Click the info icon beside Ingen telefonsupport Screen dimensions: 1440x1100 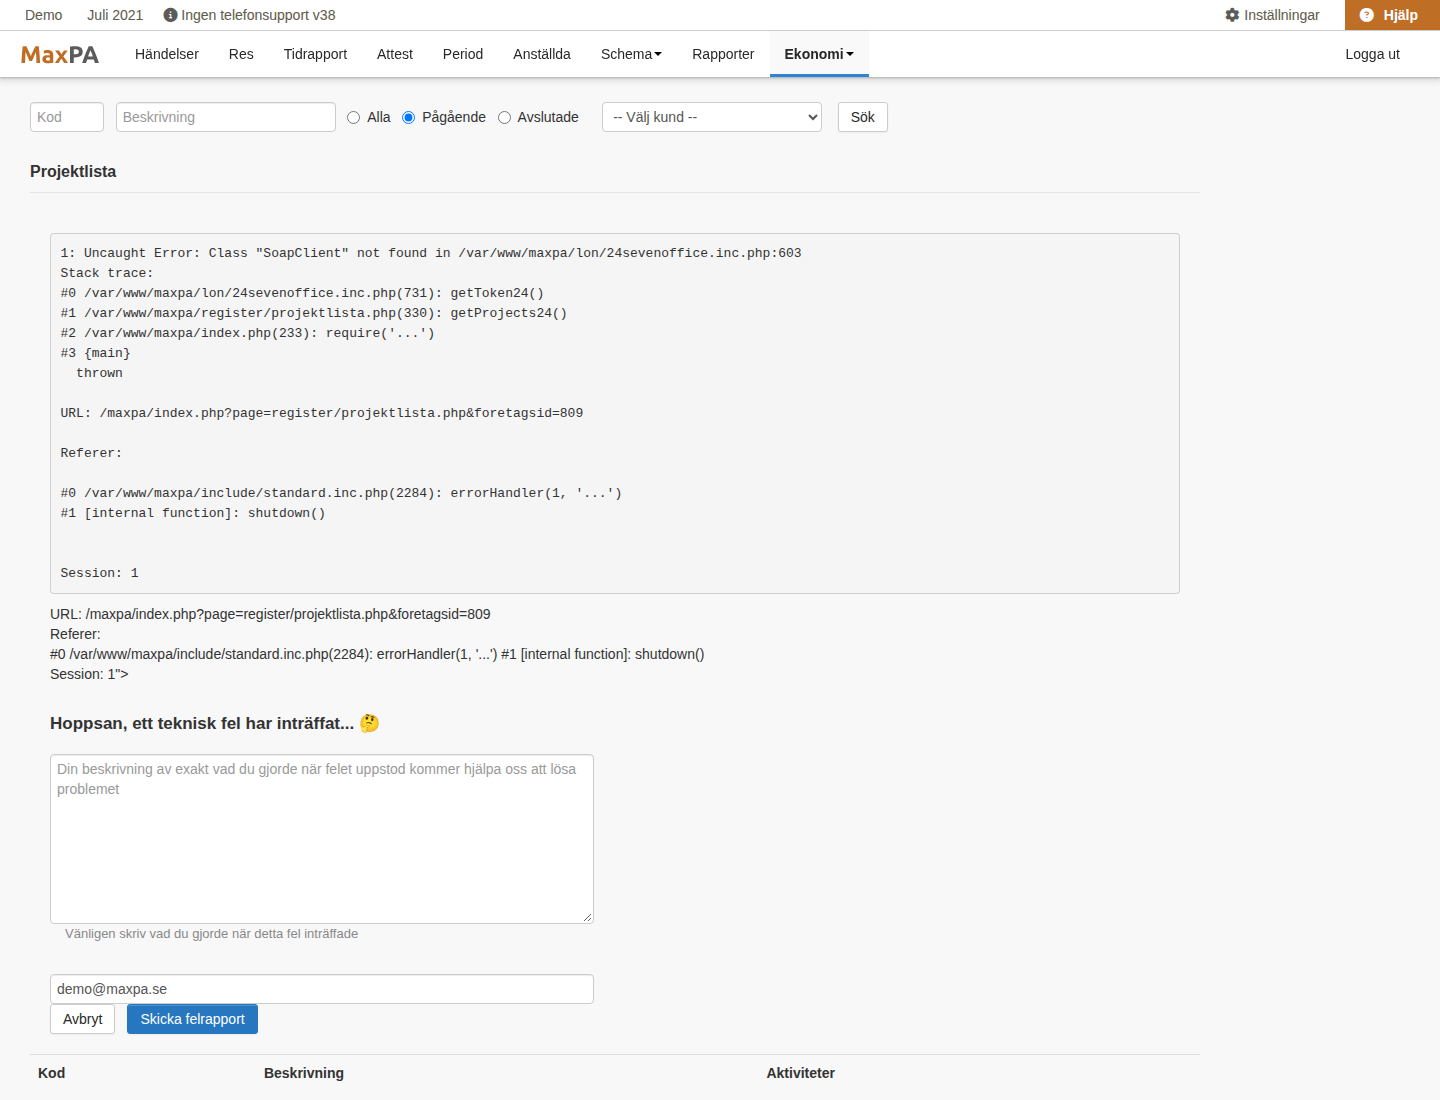pos(170,15)
